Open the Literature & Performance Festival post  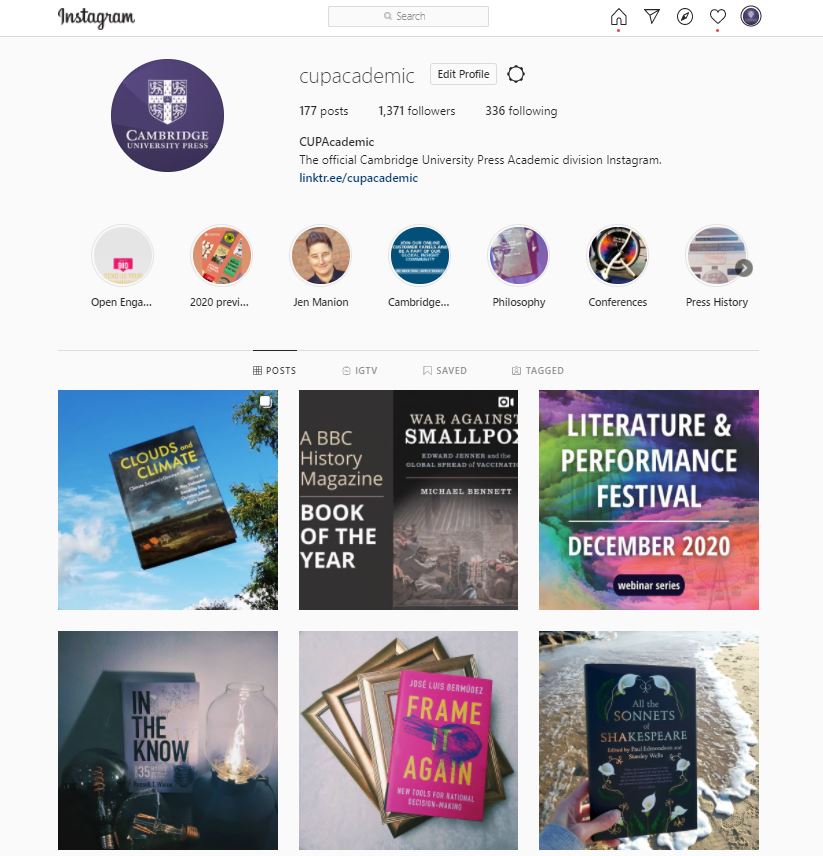[649, 500]
